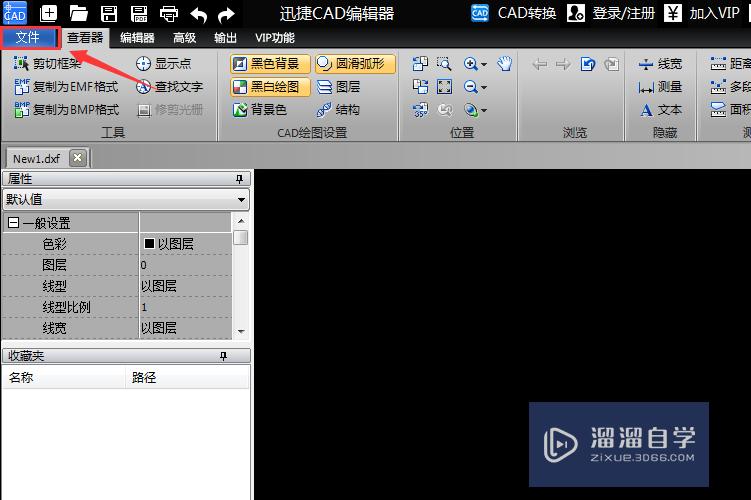This screenshot has height=500, width=751.
Task: Toggle 线宽 visibility
Action: click(660, 63)
